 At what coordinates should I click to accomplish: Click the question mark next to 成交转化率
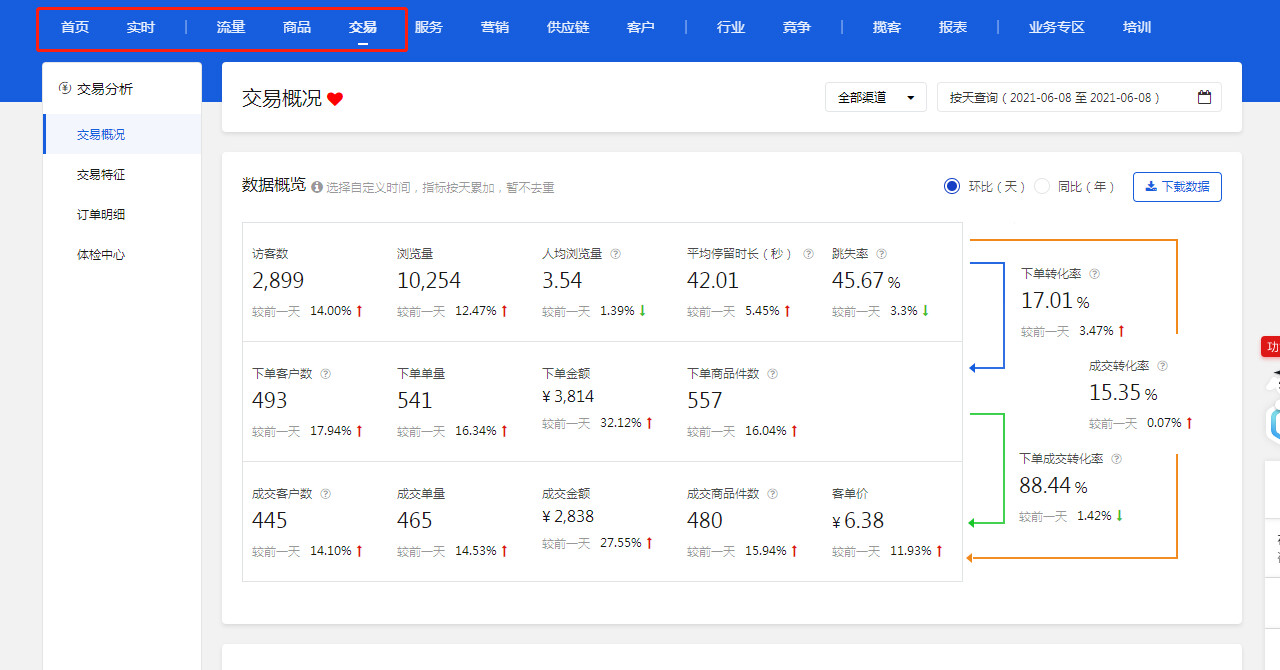click(x=1162, y=367)
